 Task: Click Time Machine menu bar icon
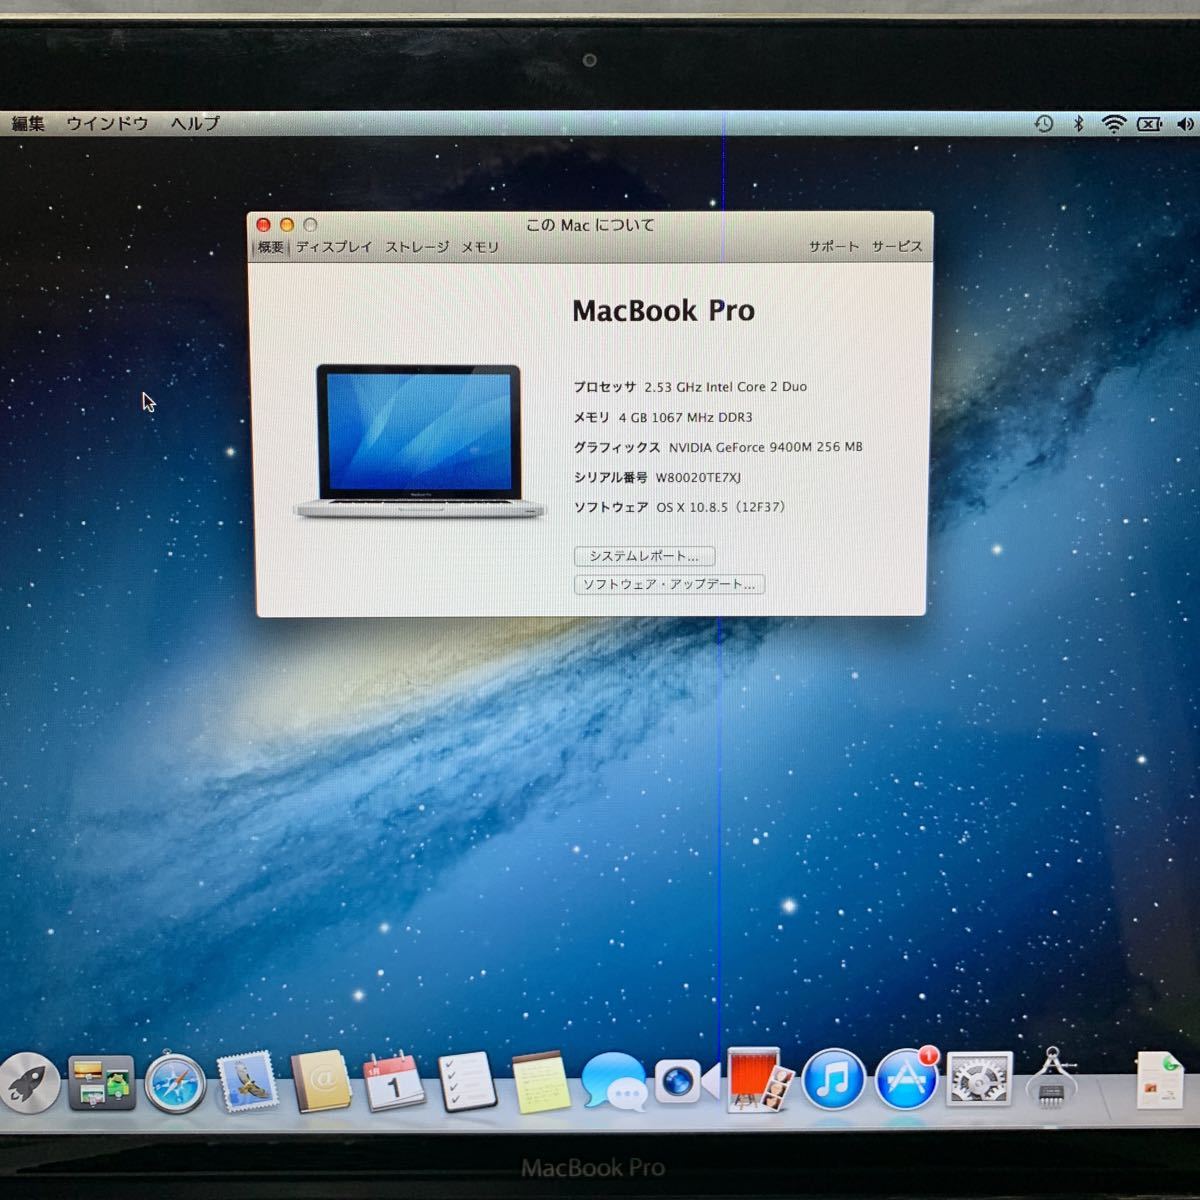pyautogui.click(x=1044, y=123)
